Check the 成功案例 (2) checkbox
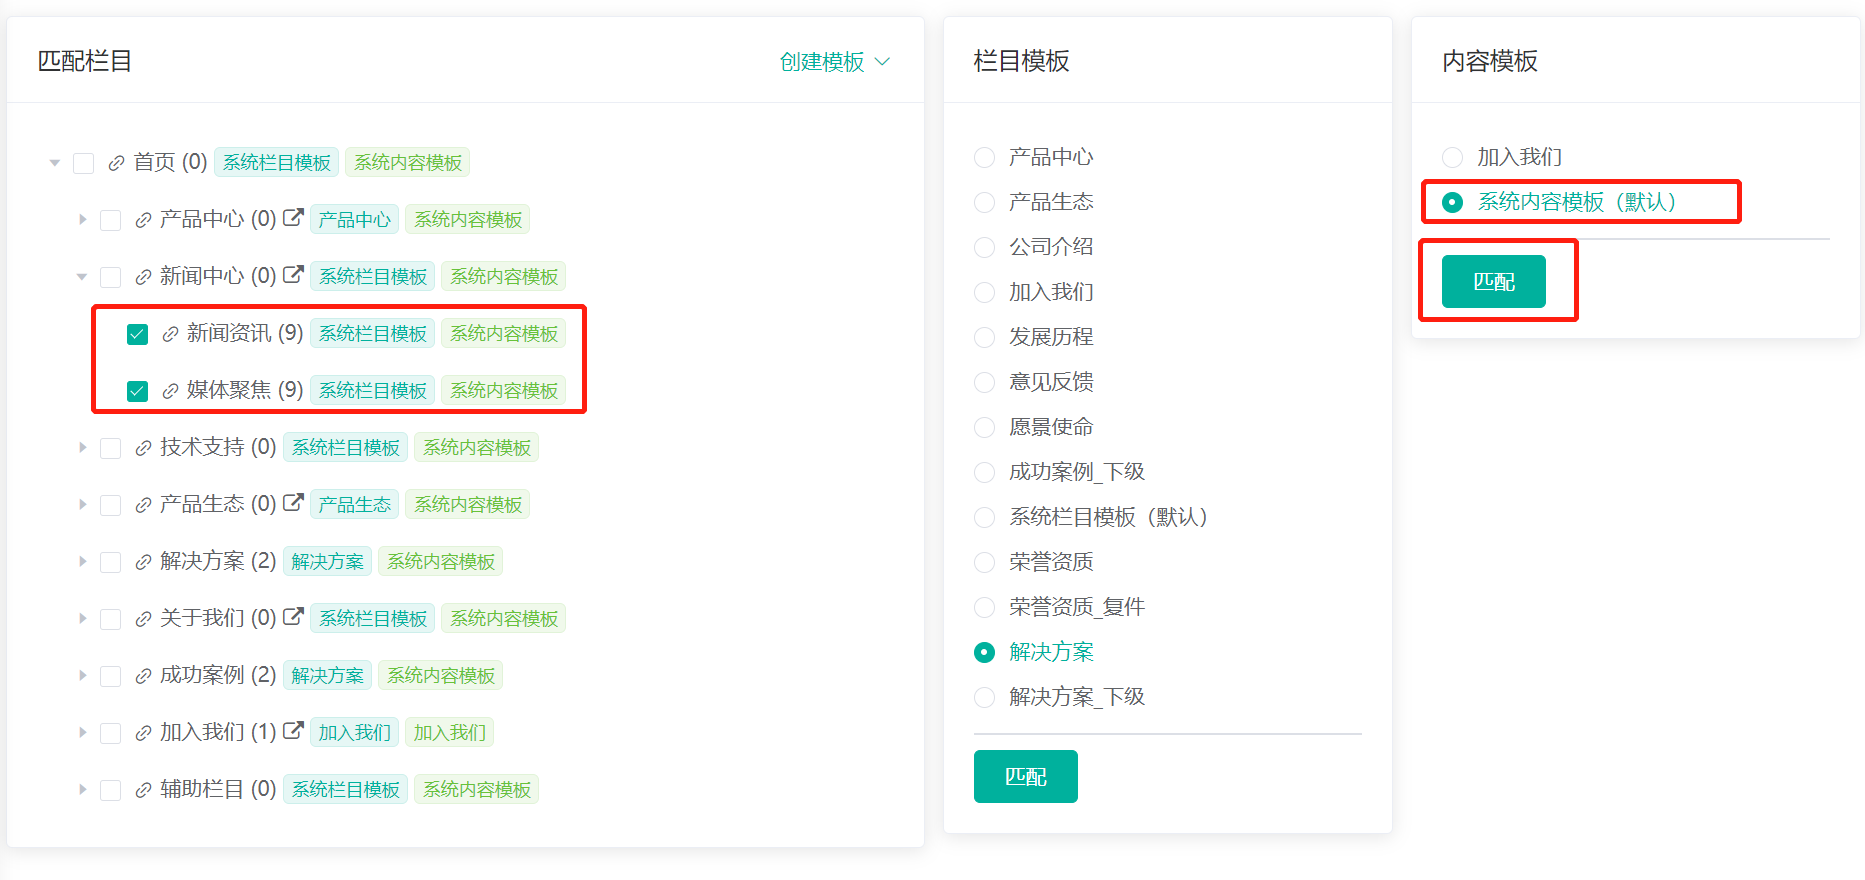This screenshot has width=1865, height=880. coord(111,676)
